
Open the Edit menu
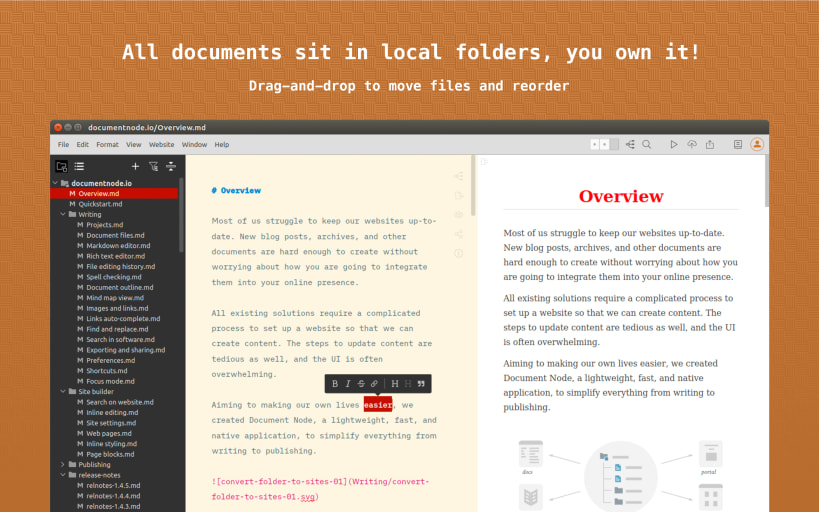83,145
